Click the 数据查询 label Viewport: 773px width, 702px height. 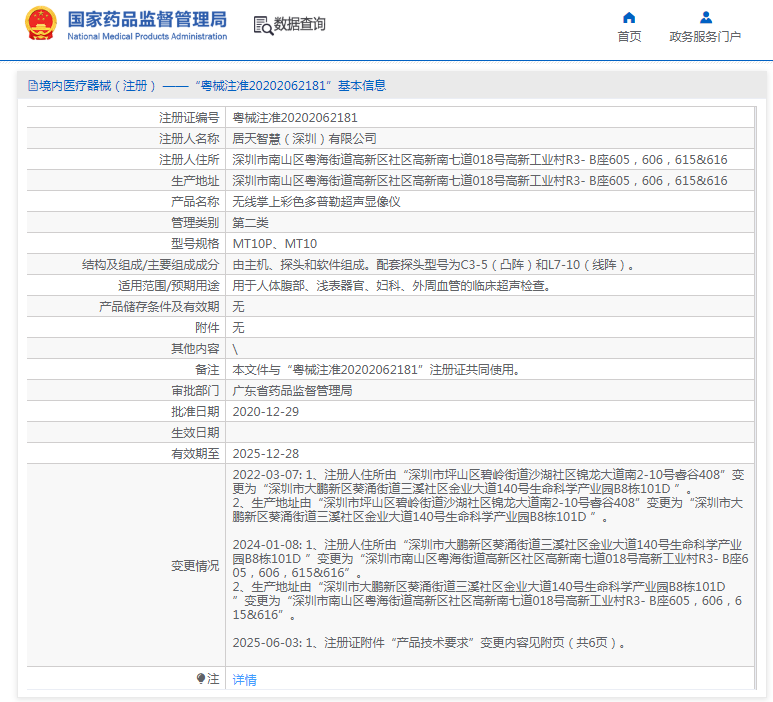(x=299, y=24)
